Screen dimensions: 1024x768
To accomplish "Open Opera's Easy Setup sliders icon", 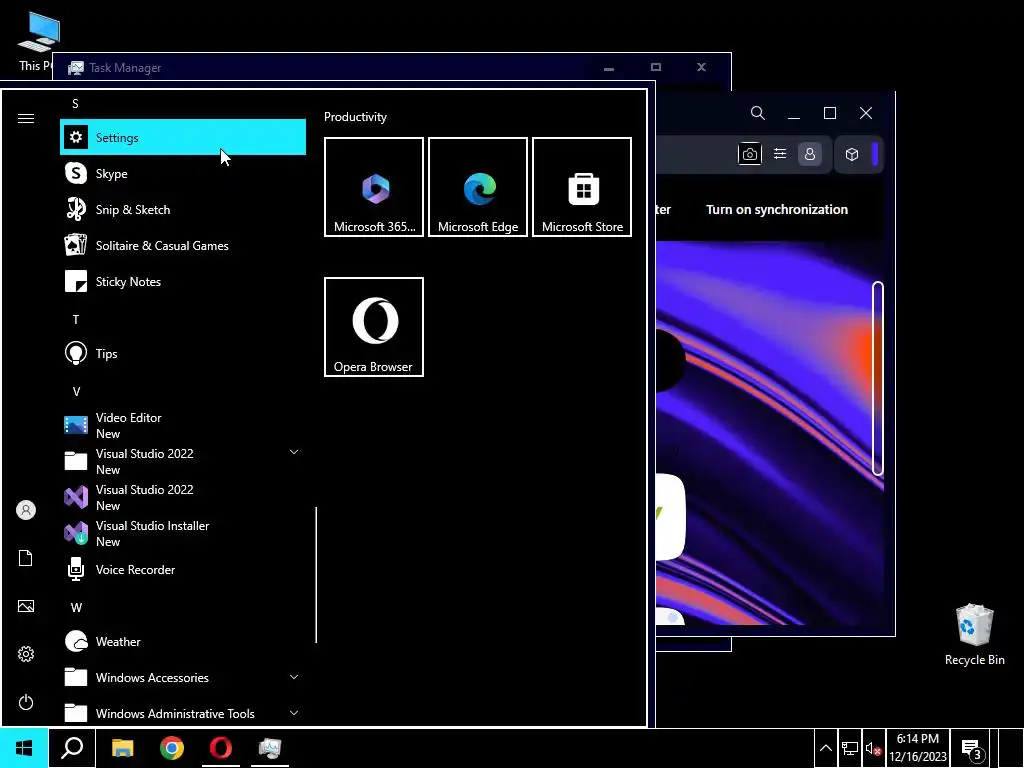I will 780,154.
